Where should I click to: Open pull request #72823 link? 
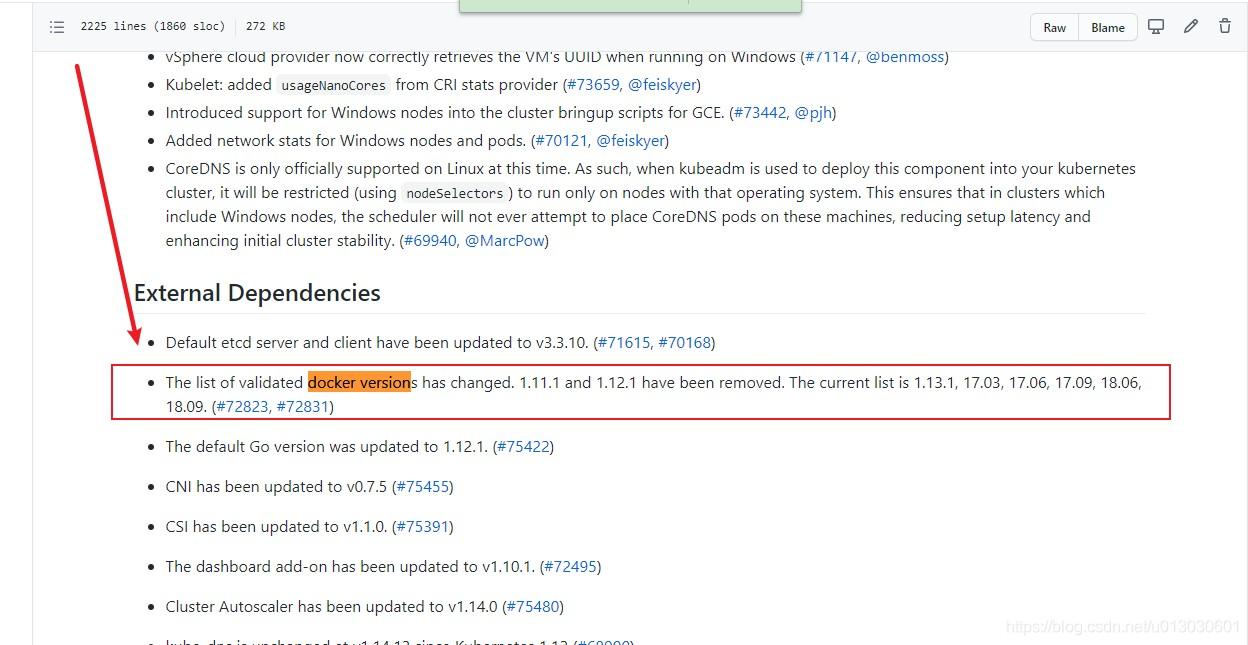[x=242, y=407]
